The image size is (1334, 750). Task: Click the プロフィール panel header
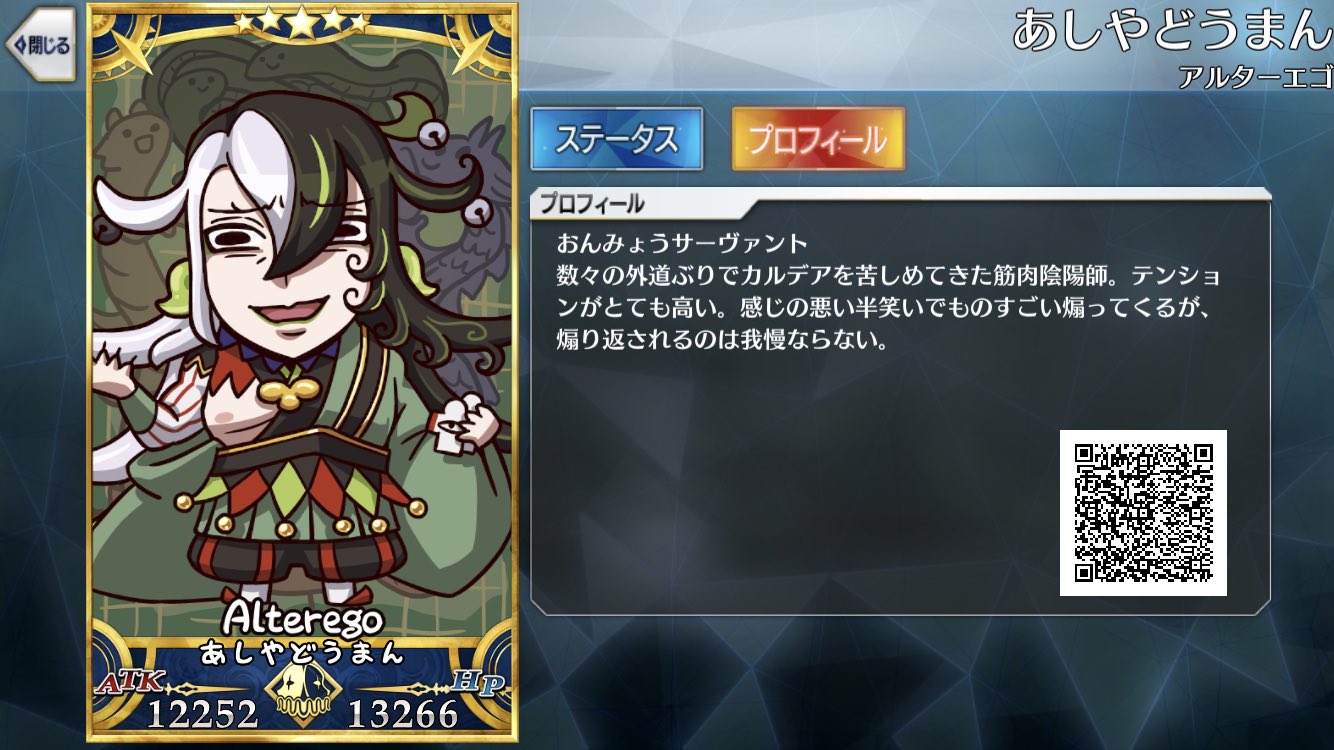pyautogui.click(x=592, y=204)
